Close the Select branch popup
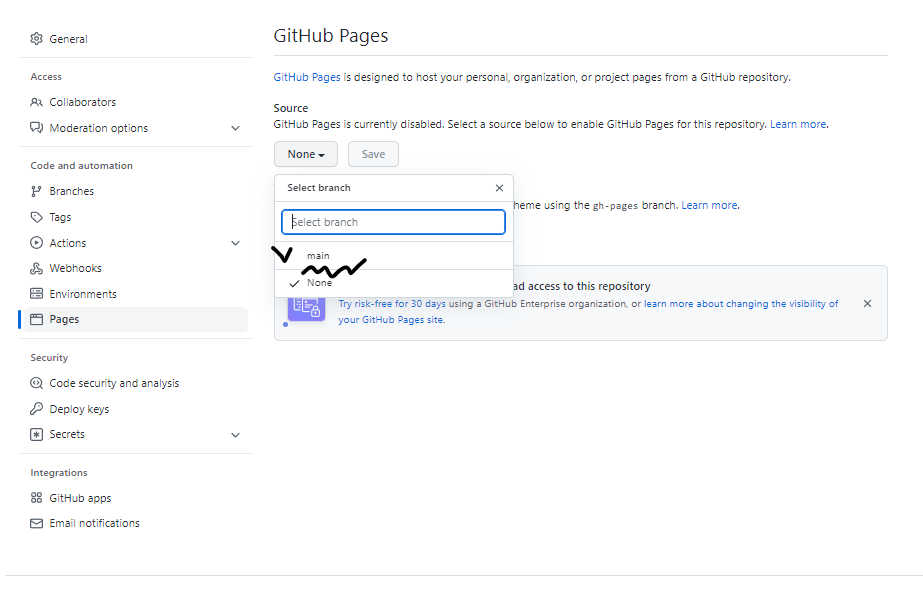Image resolution: width=923 pixels, height=589 pixels. pos(499,188)
